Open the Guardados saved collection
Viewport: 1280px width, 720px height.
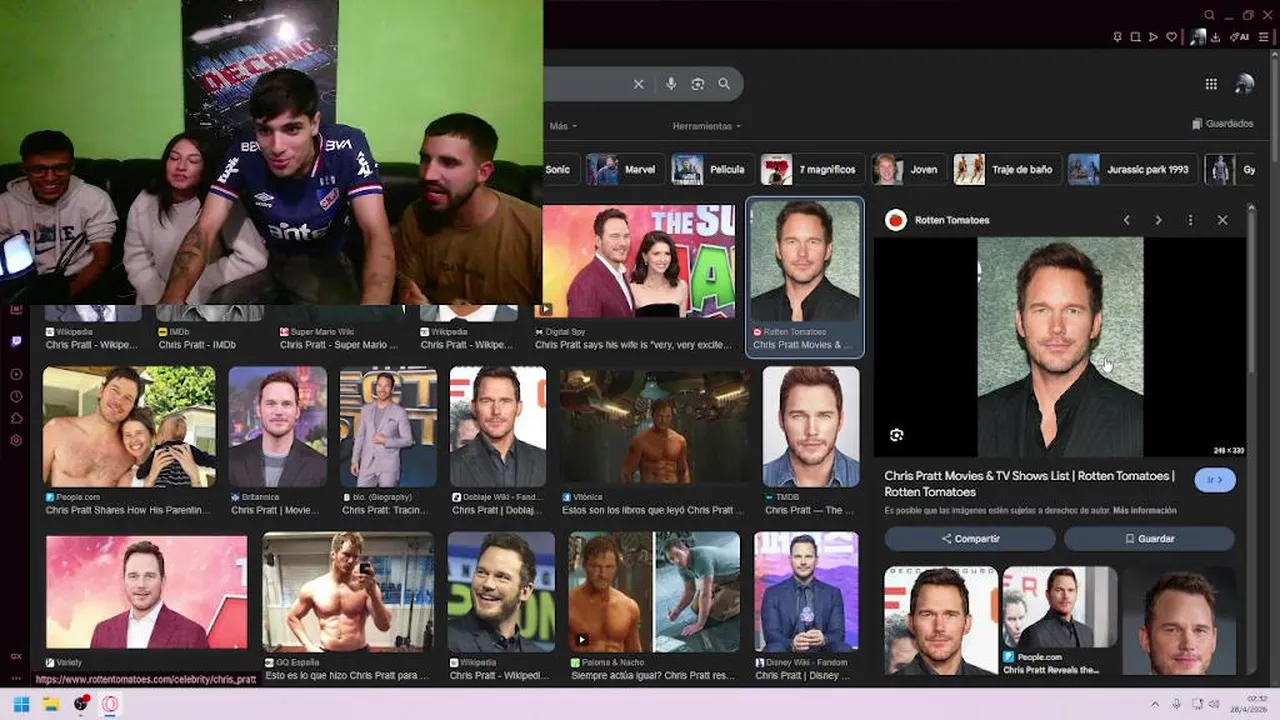click(x=1223, y=124)
